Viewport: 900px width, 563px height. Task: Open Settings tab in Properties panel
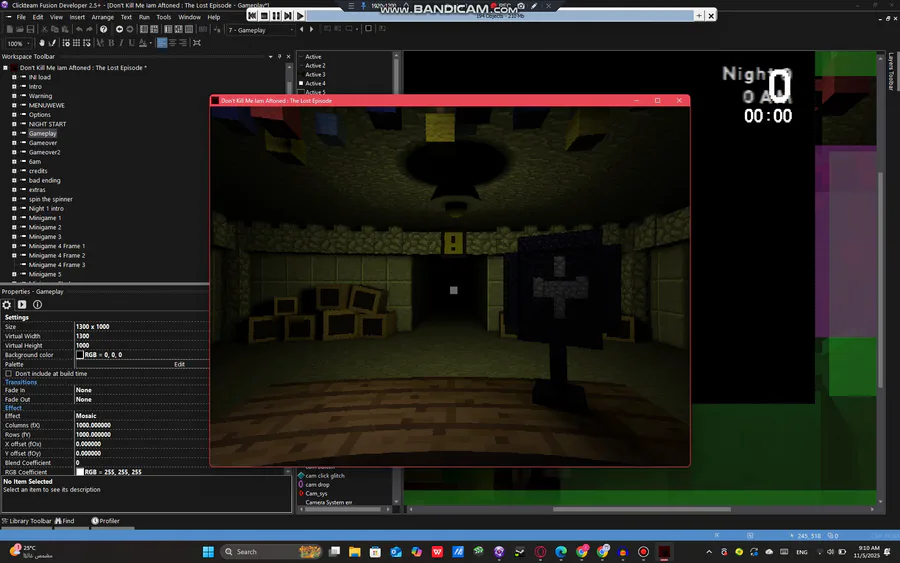[7, 305]
